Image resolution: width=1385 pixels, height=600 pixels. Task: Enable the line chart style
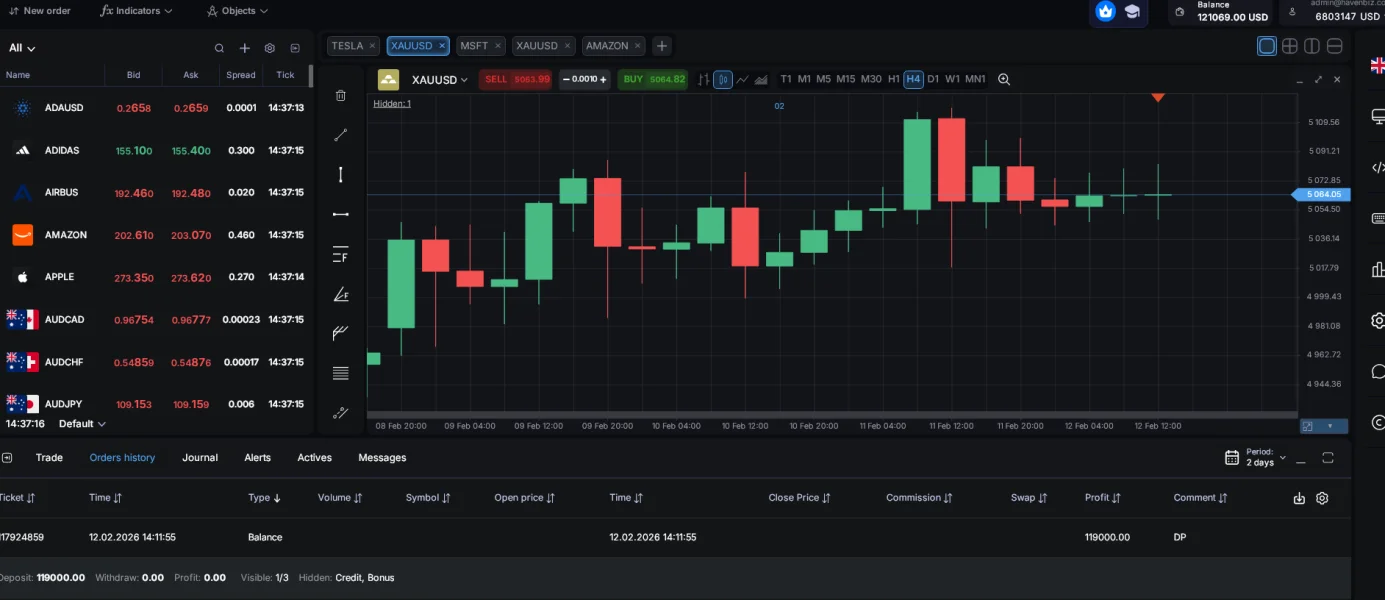point(742,79)
